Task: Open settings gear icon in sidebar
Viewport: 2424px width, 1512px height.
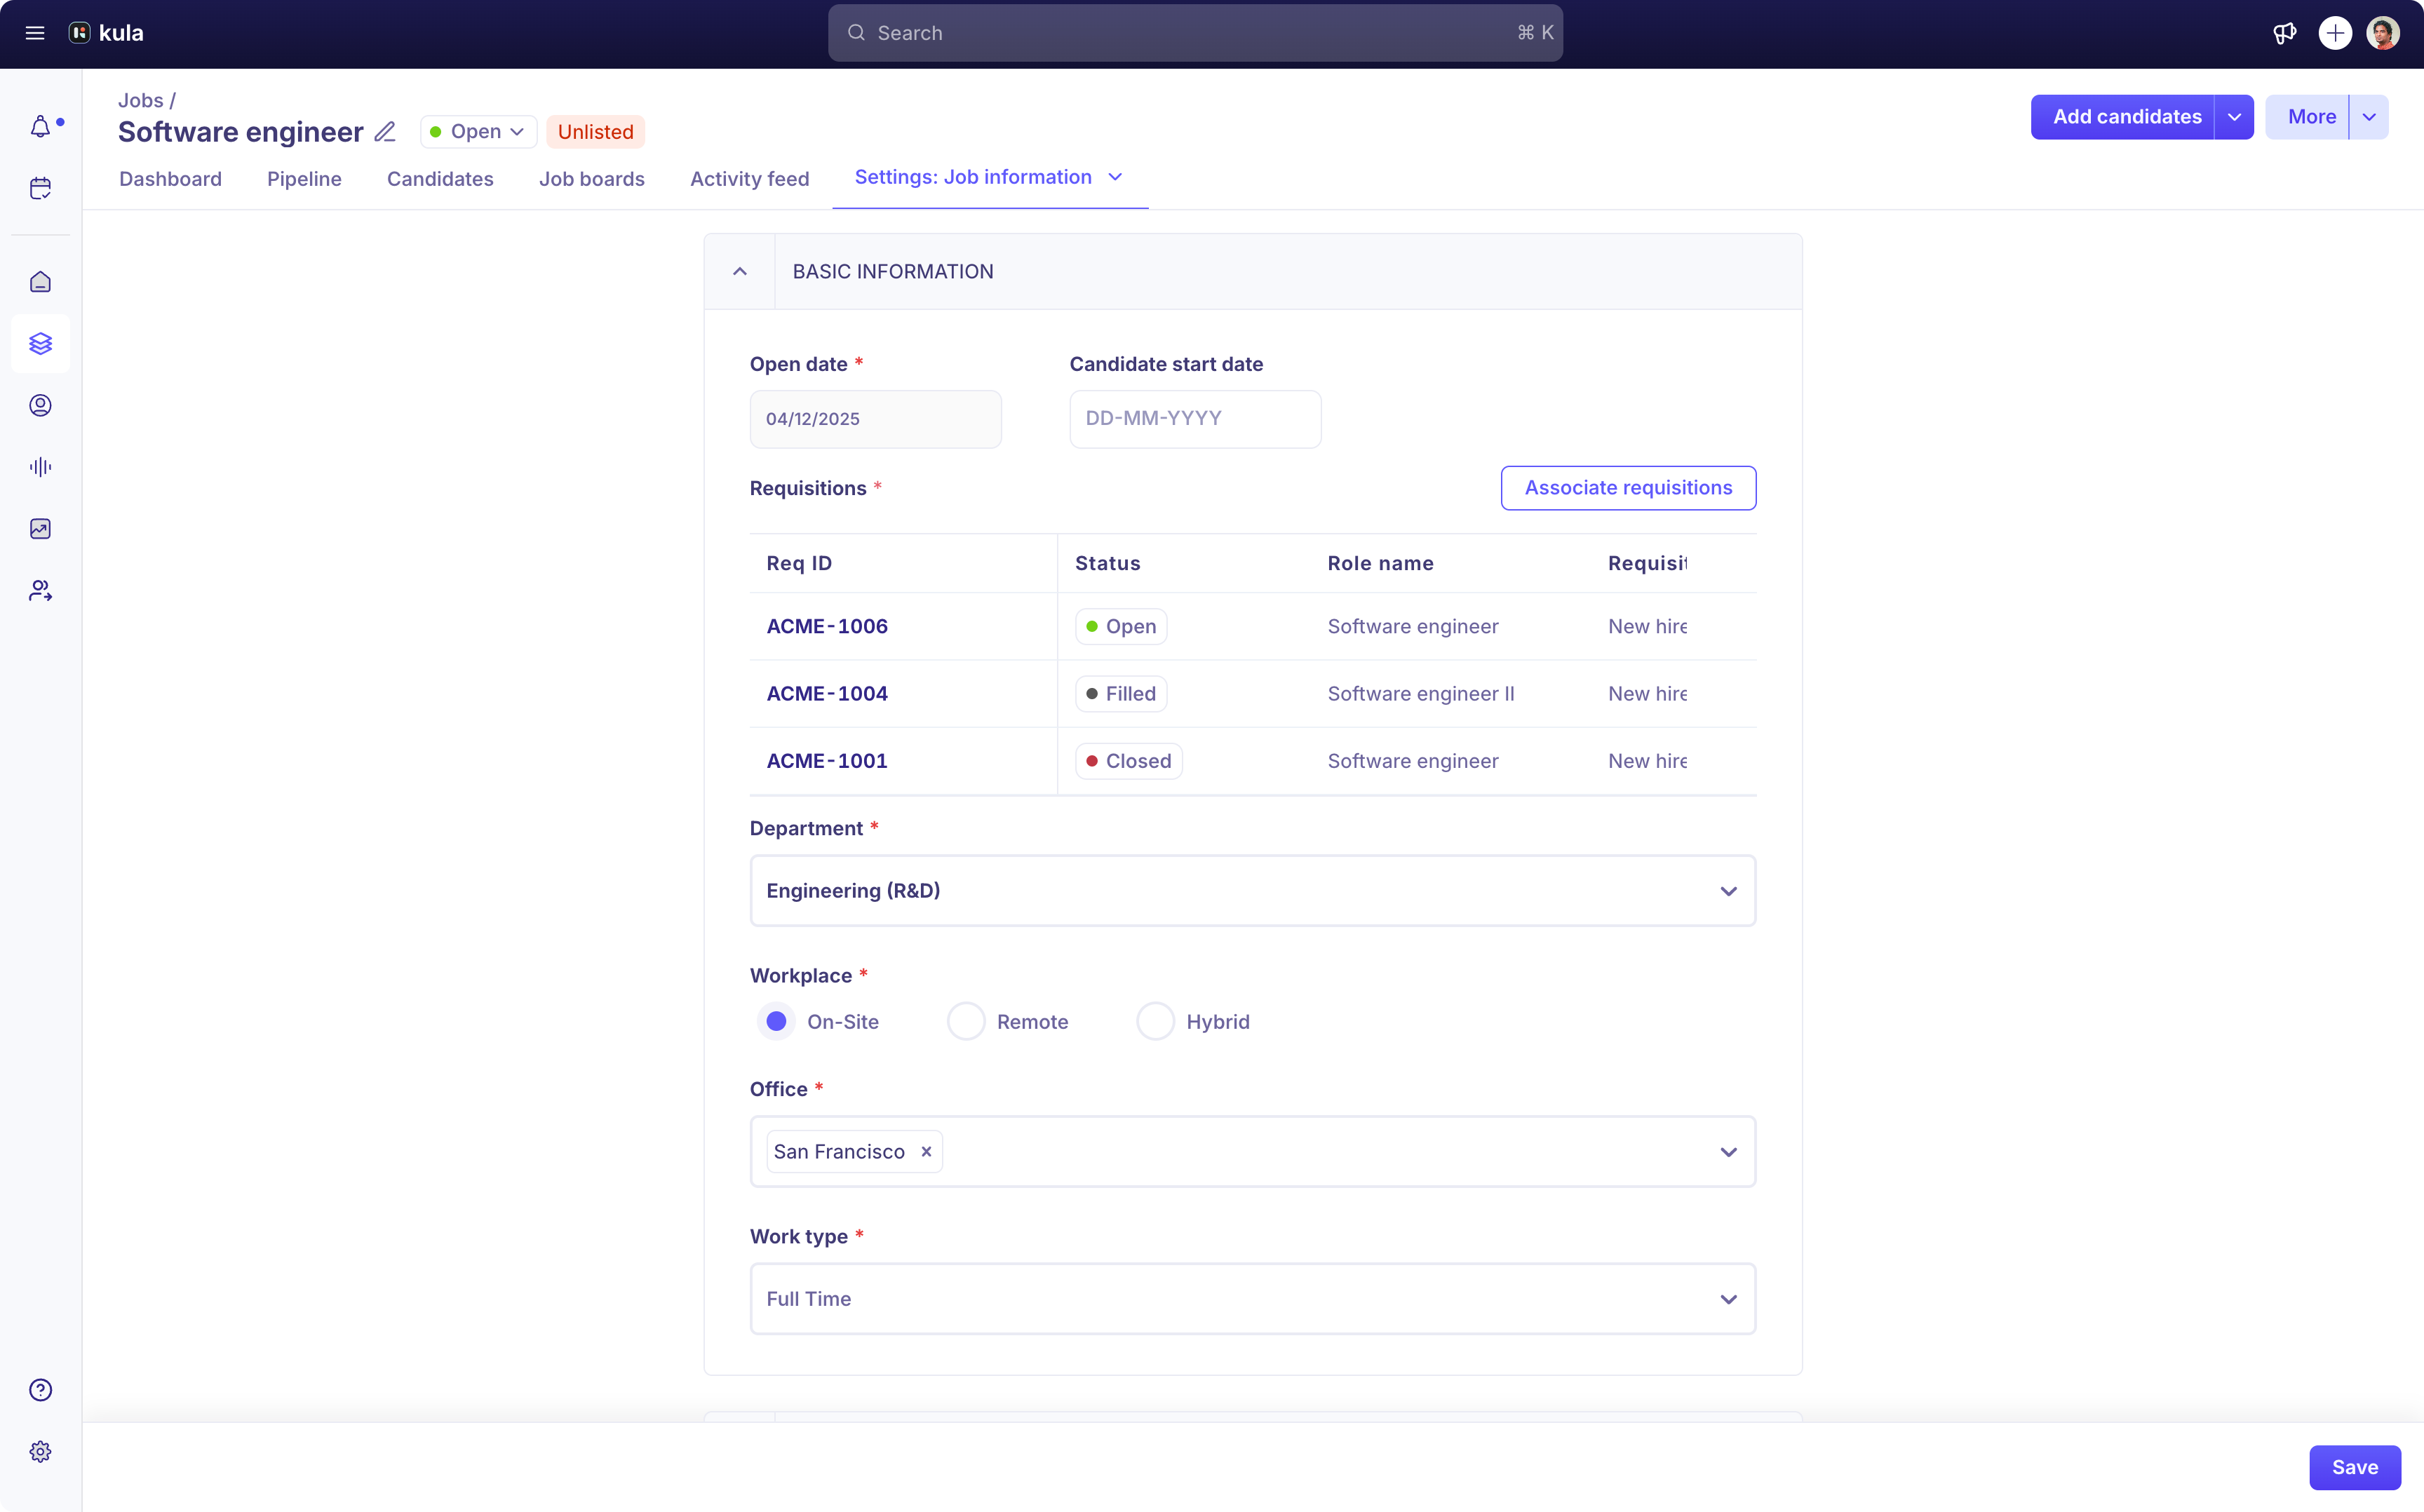Action: (x=40, y=1451)
